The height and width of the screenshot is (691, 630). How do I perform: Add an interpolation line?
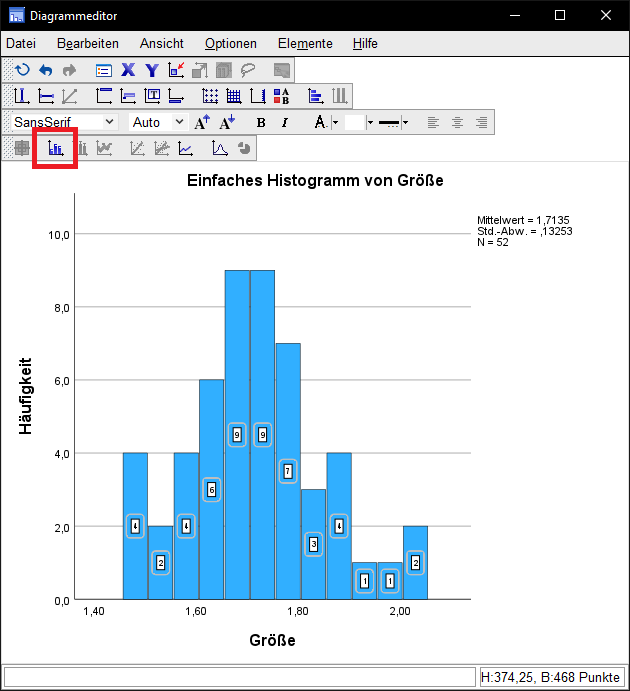185,148
